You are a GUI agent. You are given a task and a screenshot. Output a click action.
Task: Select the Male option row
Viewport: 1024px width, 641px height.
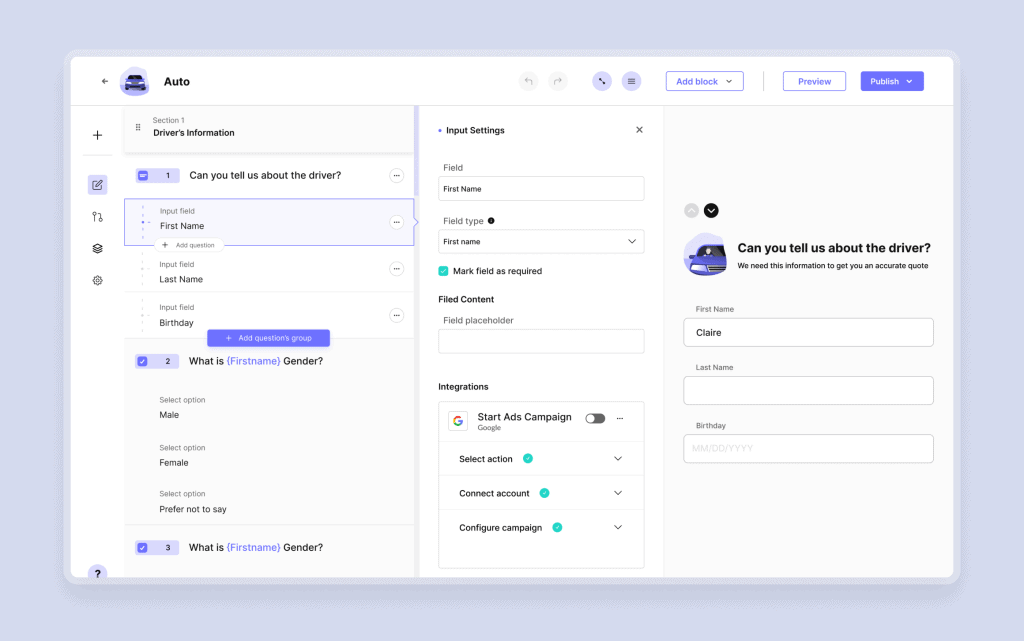point(269,407)
